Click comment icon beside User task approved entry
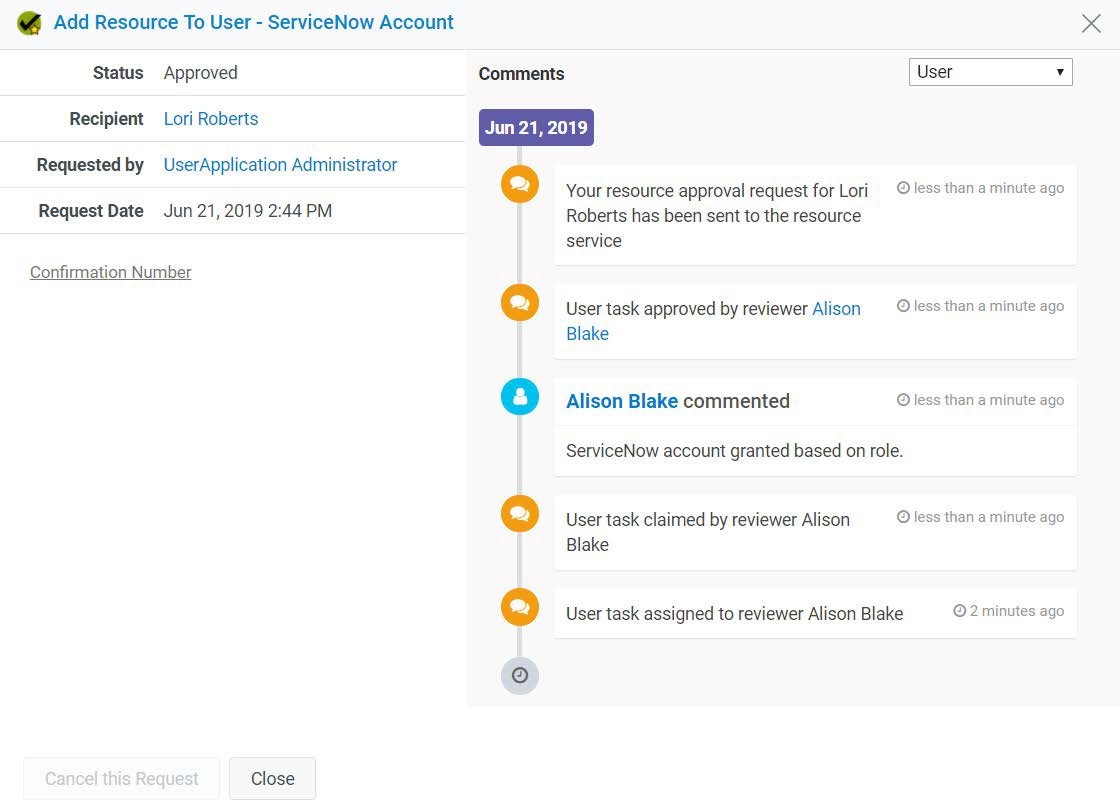 pyautogui.click(x=520, y=302)
